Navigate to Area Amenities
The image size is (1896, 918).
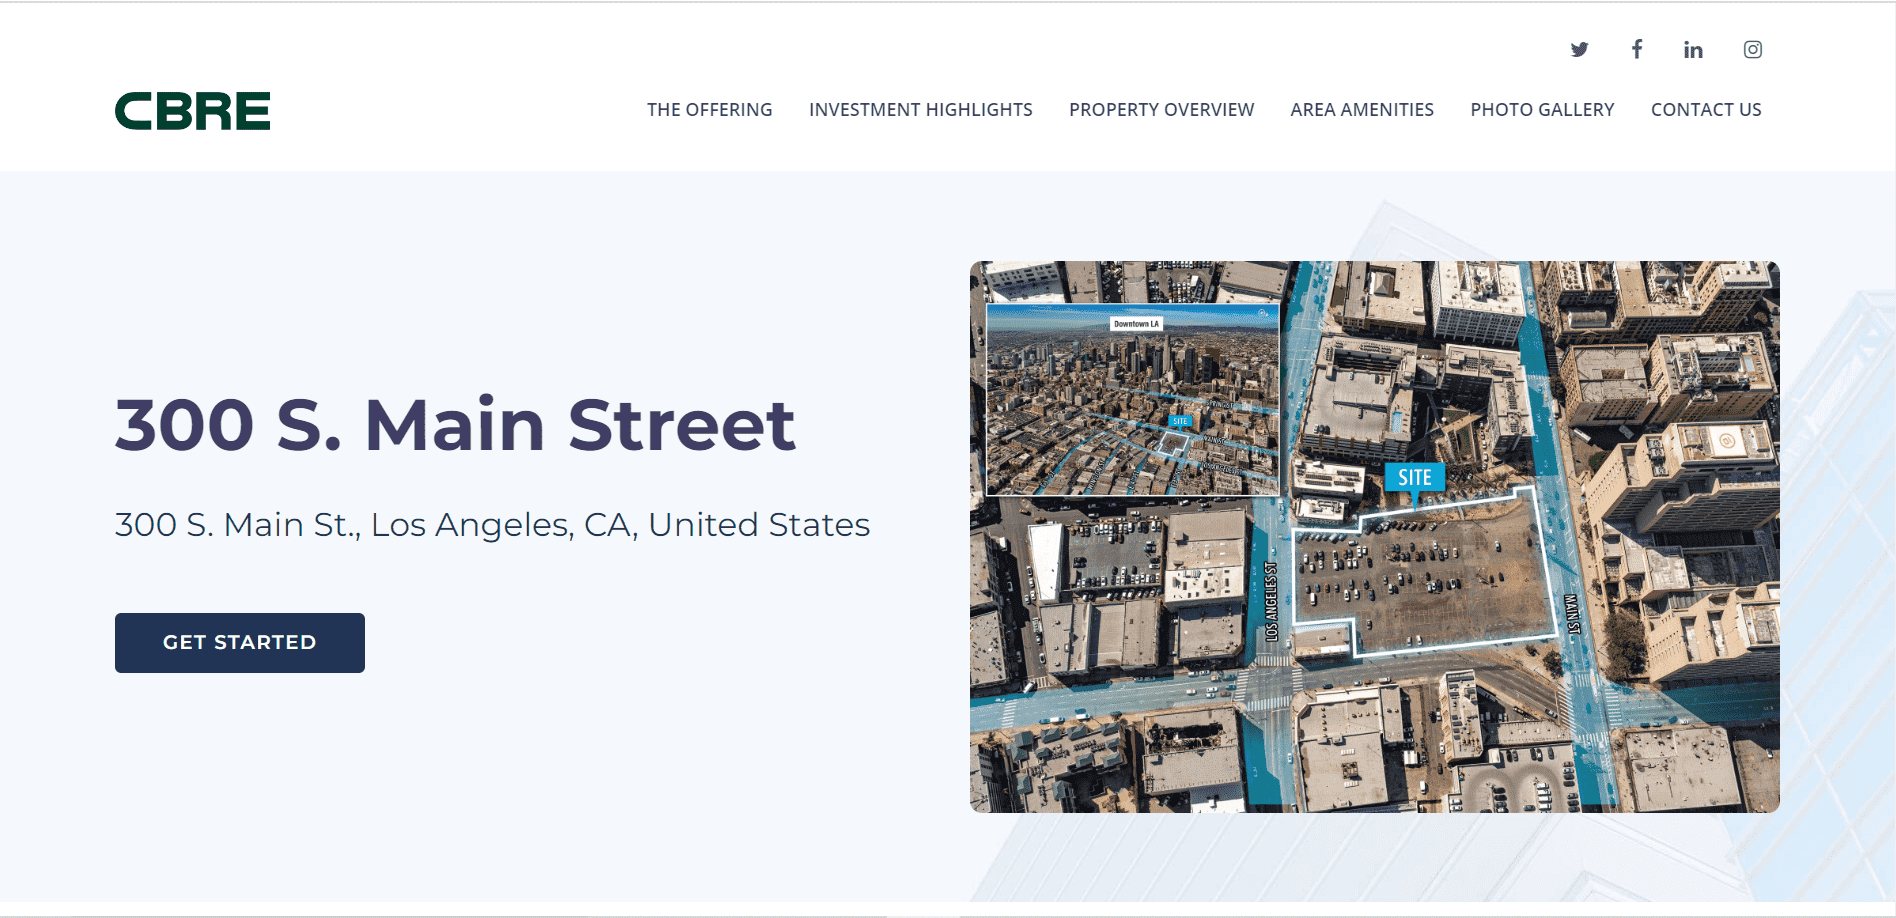[1362, 110]
